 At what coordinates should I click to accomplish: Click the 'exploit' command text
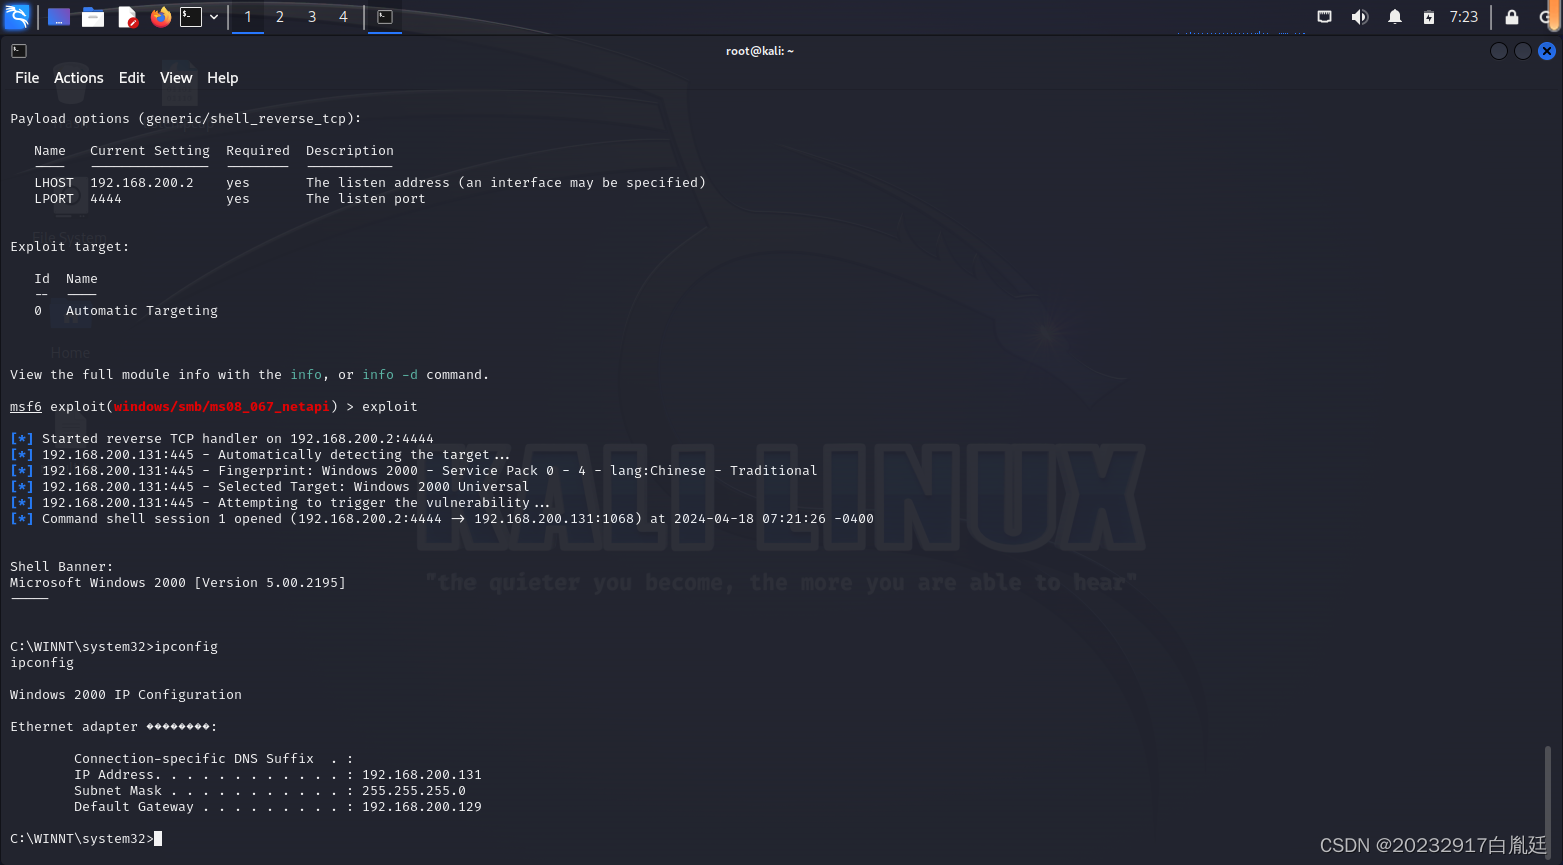[390, 407]
